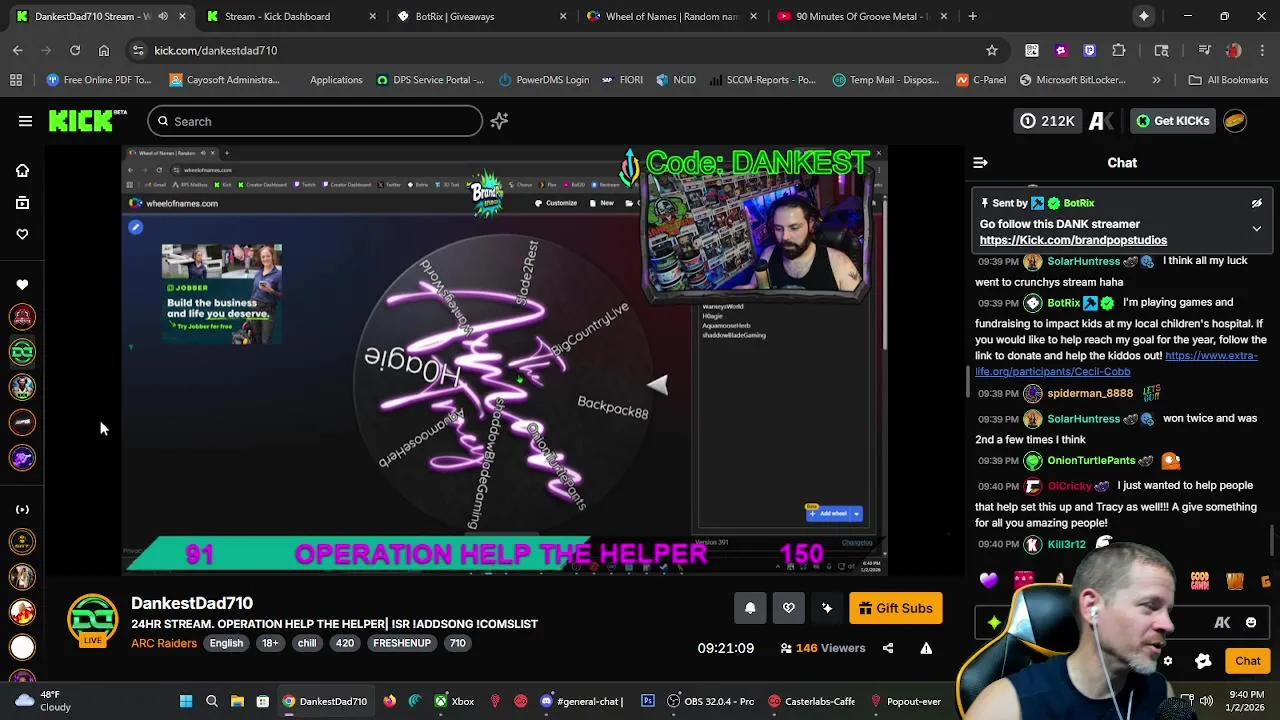Show more bookmarks chevron
Viewport: 1280px width, 720px height.
(x=1156, y=80)
